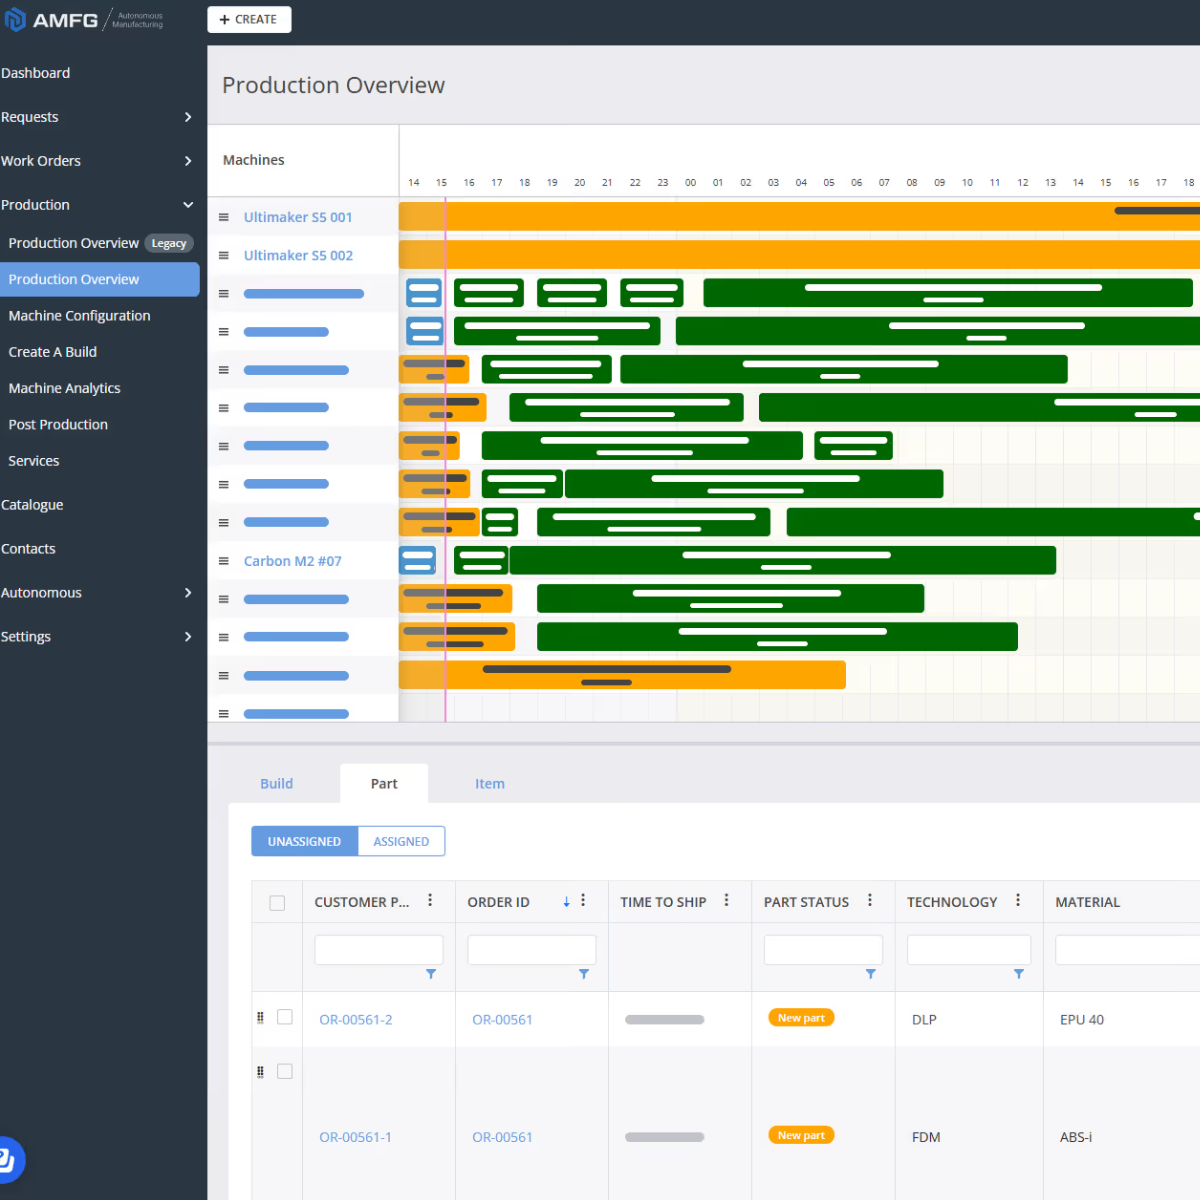
Task: Click the CREATE button
Action: coord(249,20)
